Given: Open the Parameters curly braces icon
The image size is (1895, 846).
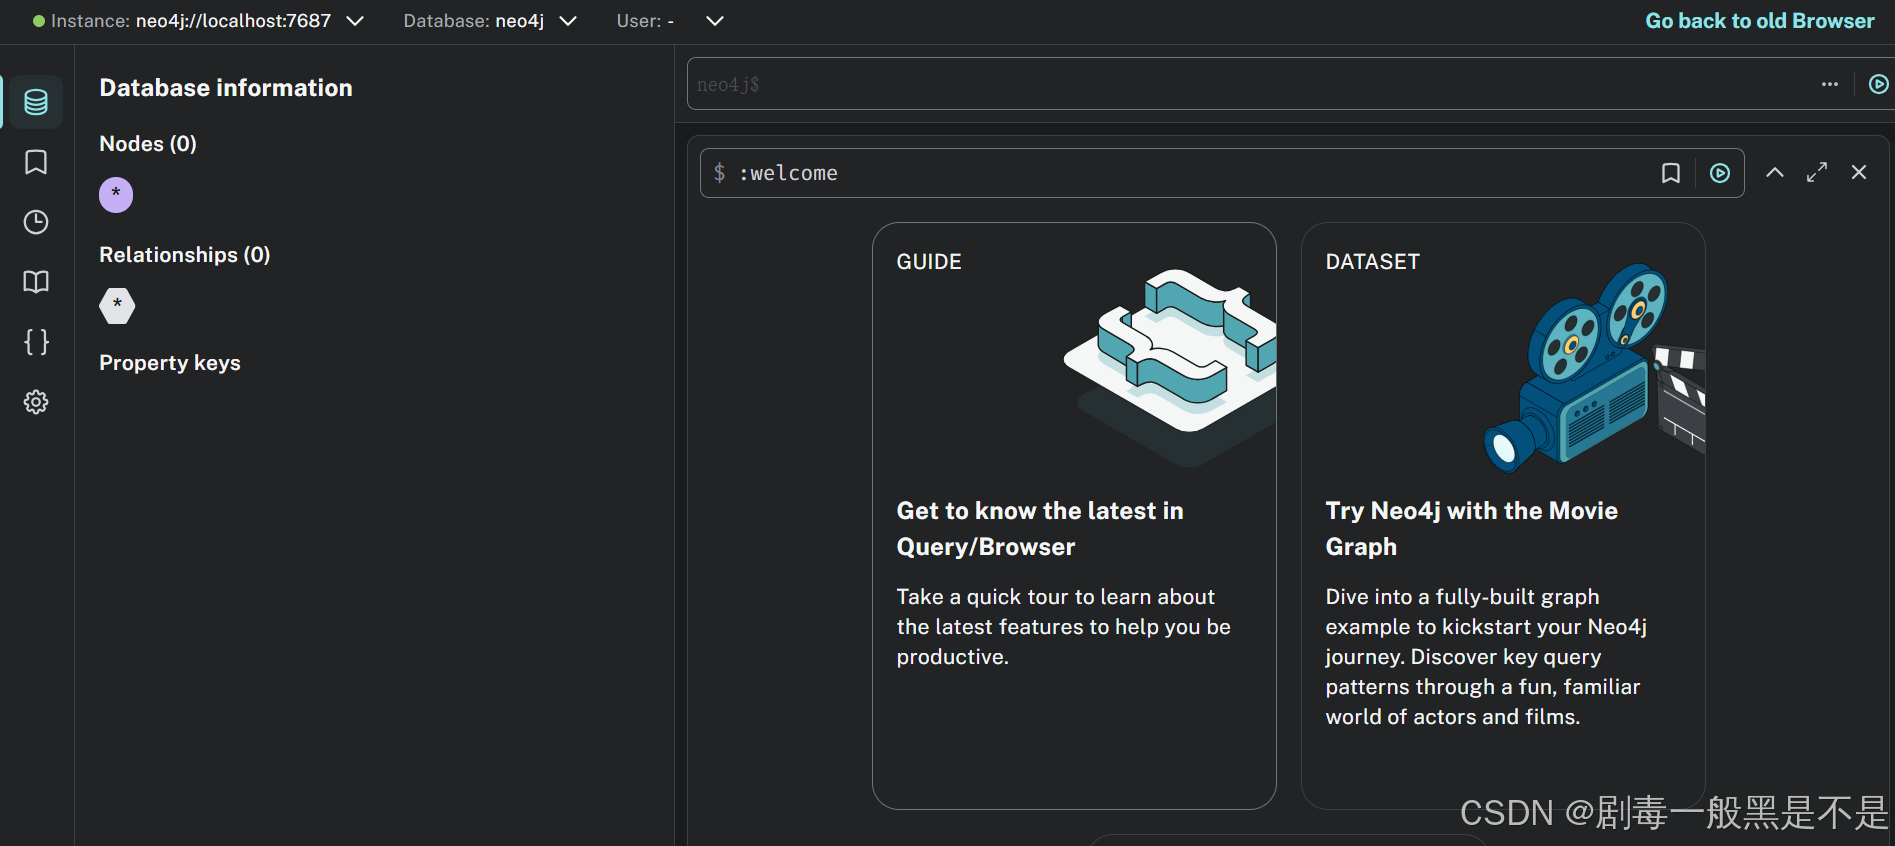Looking at the screenshot, I should tap(36, 342).
